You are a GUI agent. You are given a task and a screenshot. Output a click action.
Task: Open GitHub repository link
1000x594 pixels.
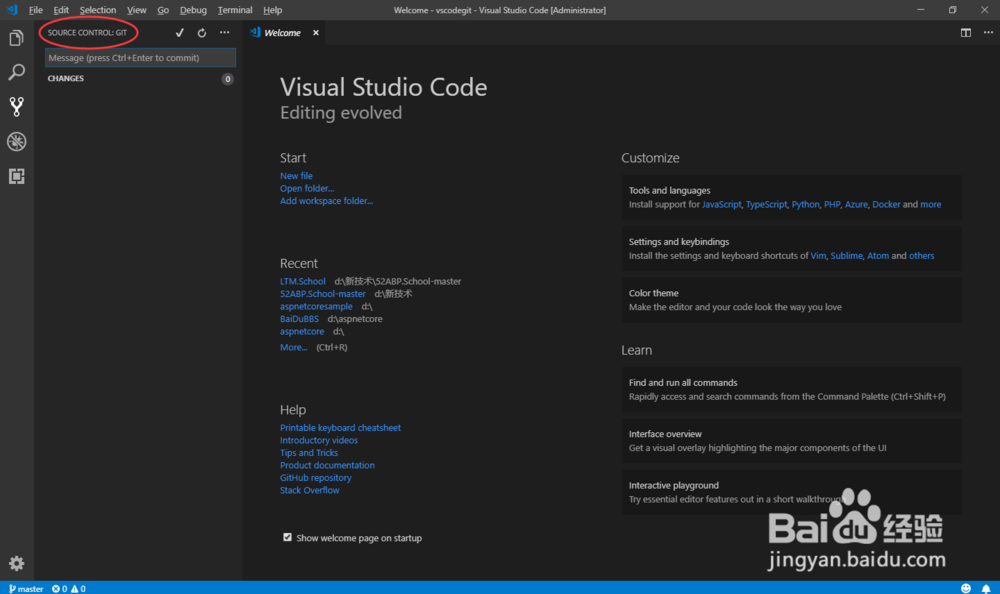pos(316,477)
